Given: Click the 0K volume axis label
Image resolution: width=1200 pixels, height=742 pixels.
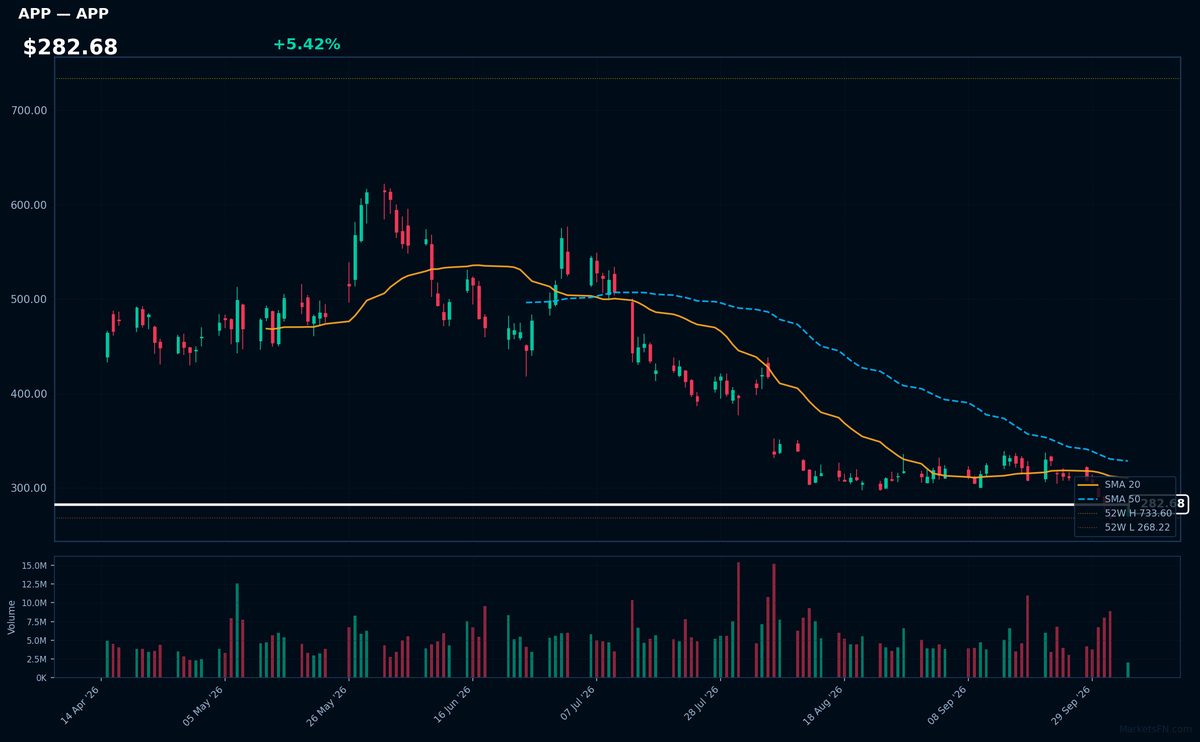Looking at the screenshot, I should (x=41, y=678).
